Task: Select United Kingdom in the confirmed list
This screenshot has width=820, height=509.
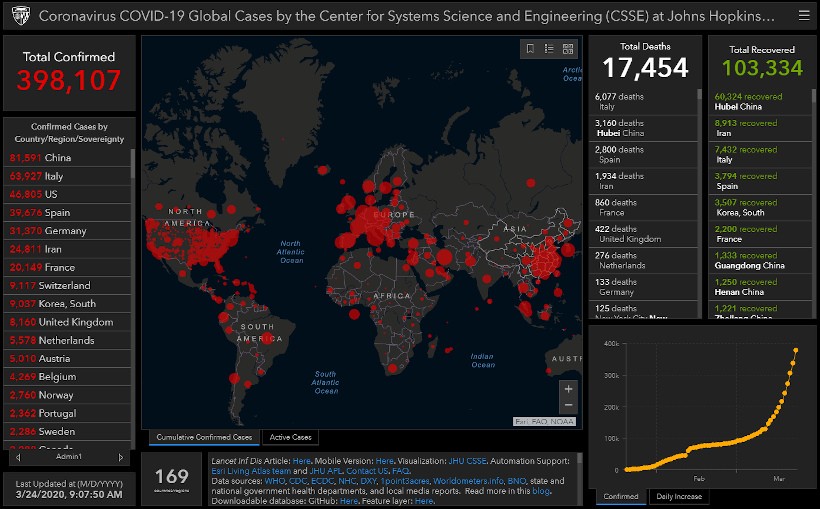Action: [x=67, y=322]
